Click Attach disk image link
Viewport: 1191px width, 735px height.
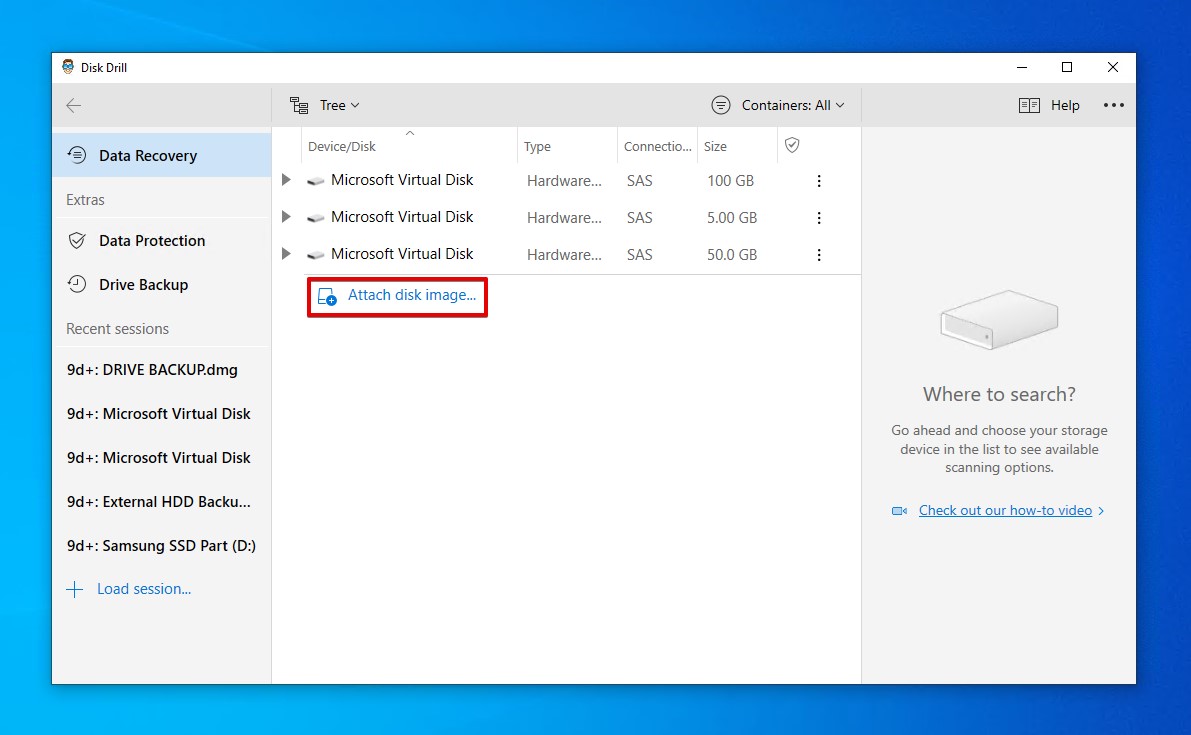click(412, 295)
